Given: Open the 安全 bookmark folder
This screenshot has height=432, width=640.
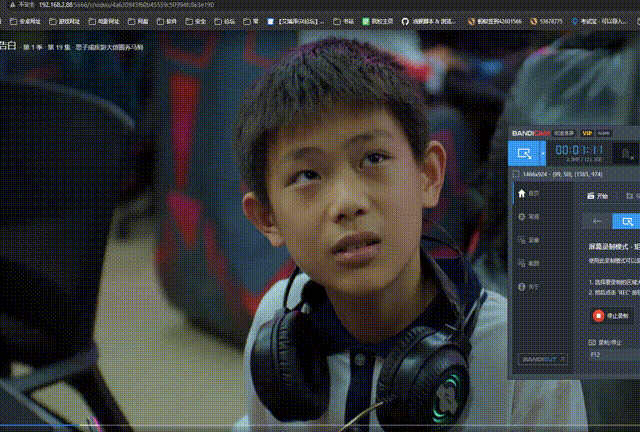Looking at the screenshot, I should point(196,21).
